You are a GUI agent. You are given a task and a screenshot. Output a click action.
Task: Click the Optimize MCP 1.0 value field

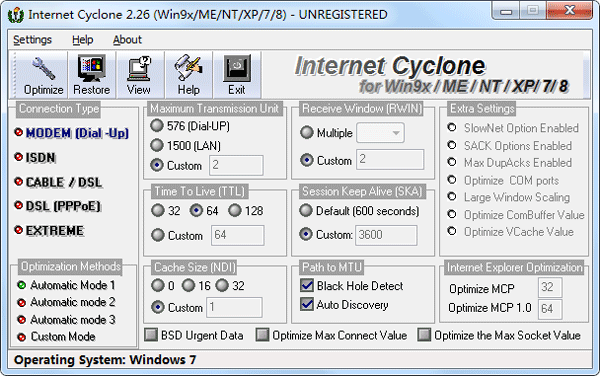550,309
